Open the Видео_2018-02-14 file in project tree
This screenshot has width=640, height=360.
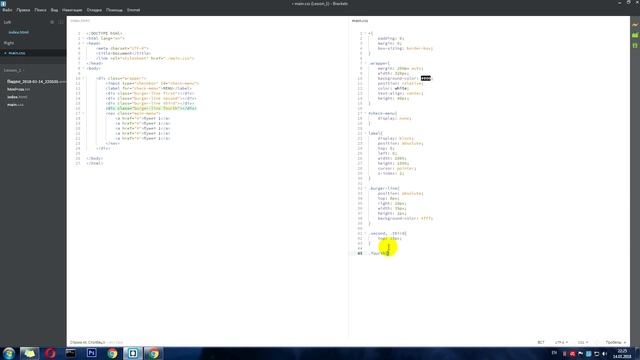(x=35, y=82)
